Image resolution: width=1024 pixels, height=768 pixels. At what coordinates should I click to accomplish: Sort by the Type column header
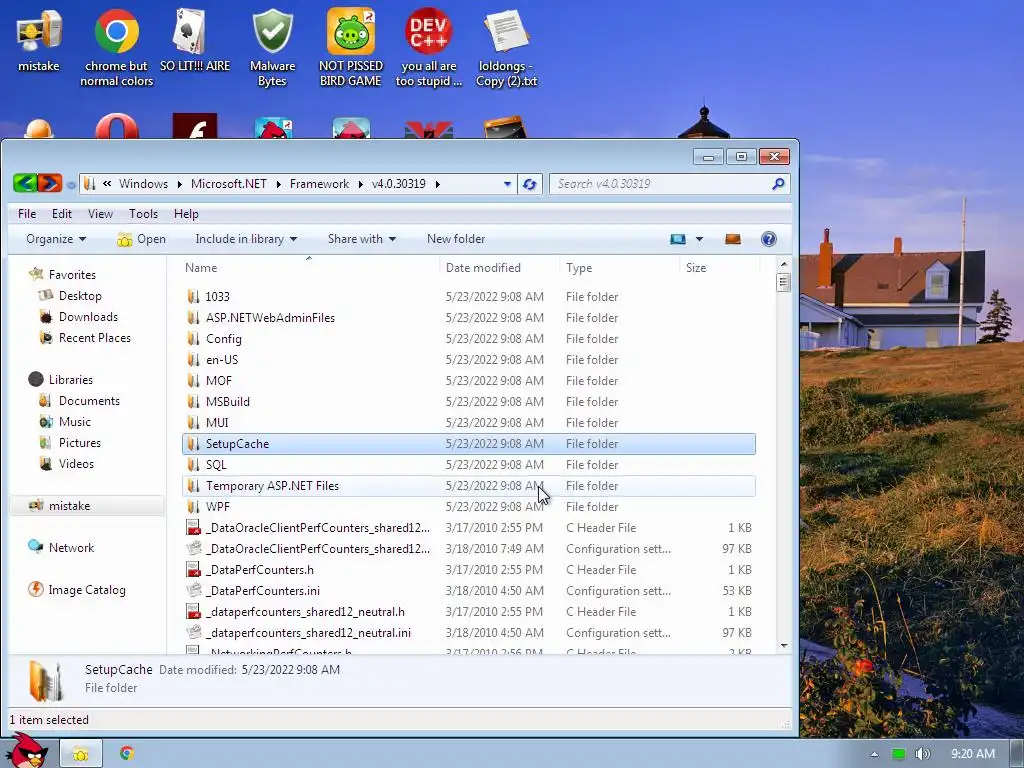[x=620, y=268]
